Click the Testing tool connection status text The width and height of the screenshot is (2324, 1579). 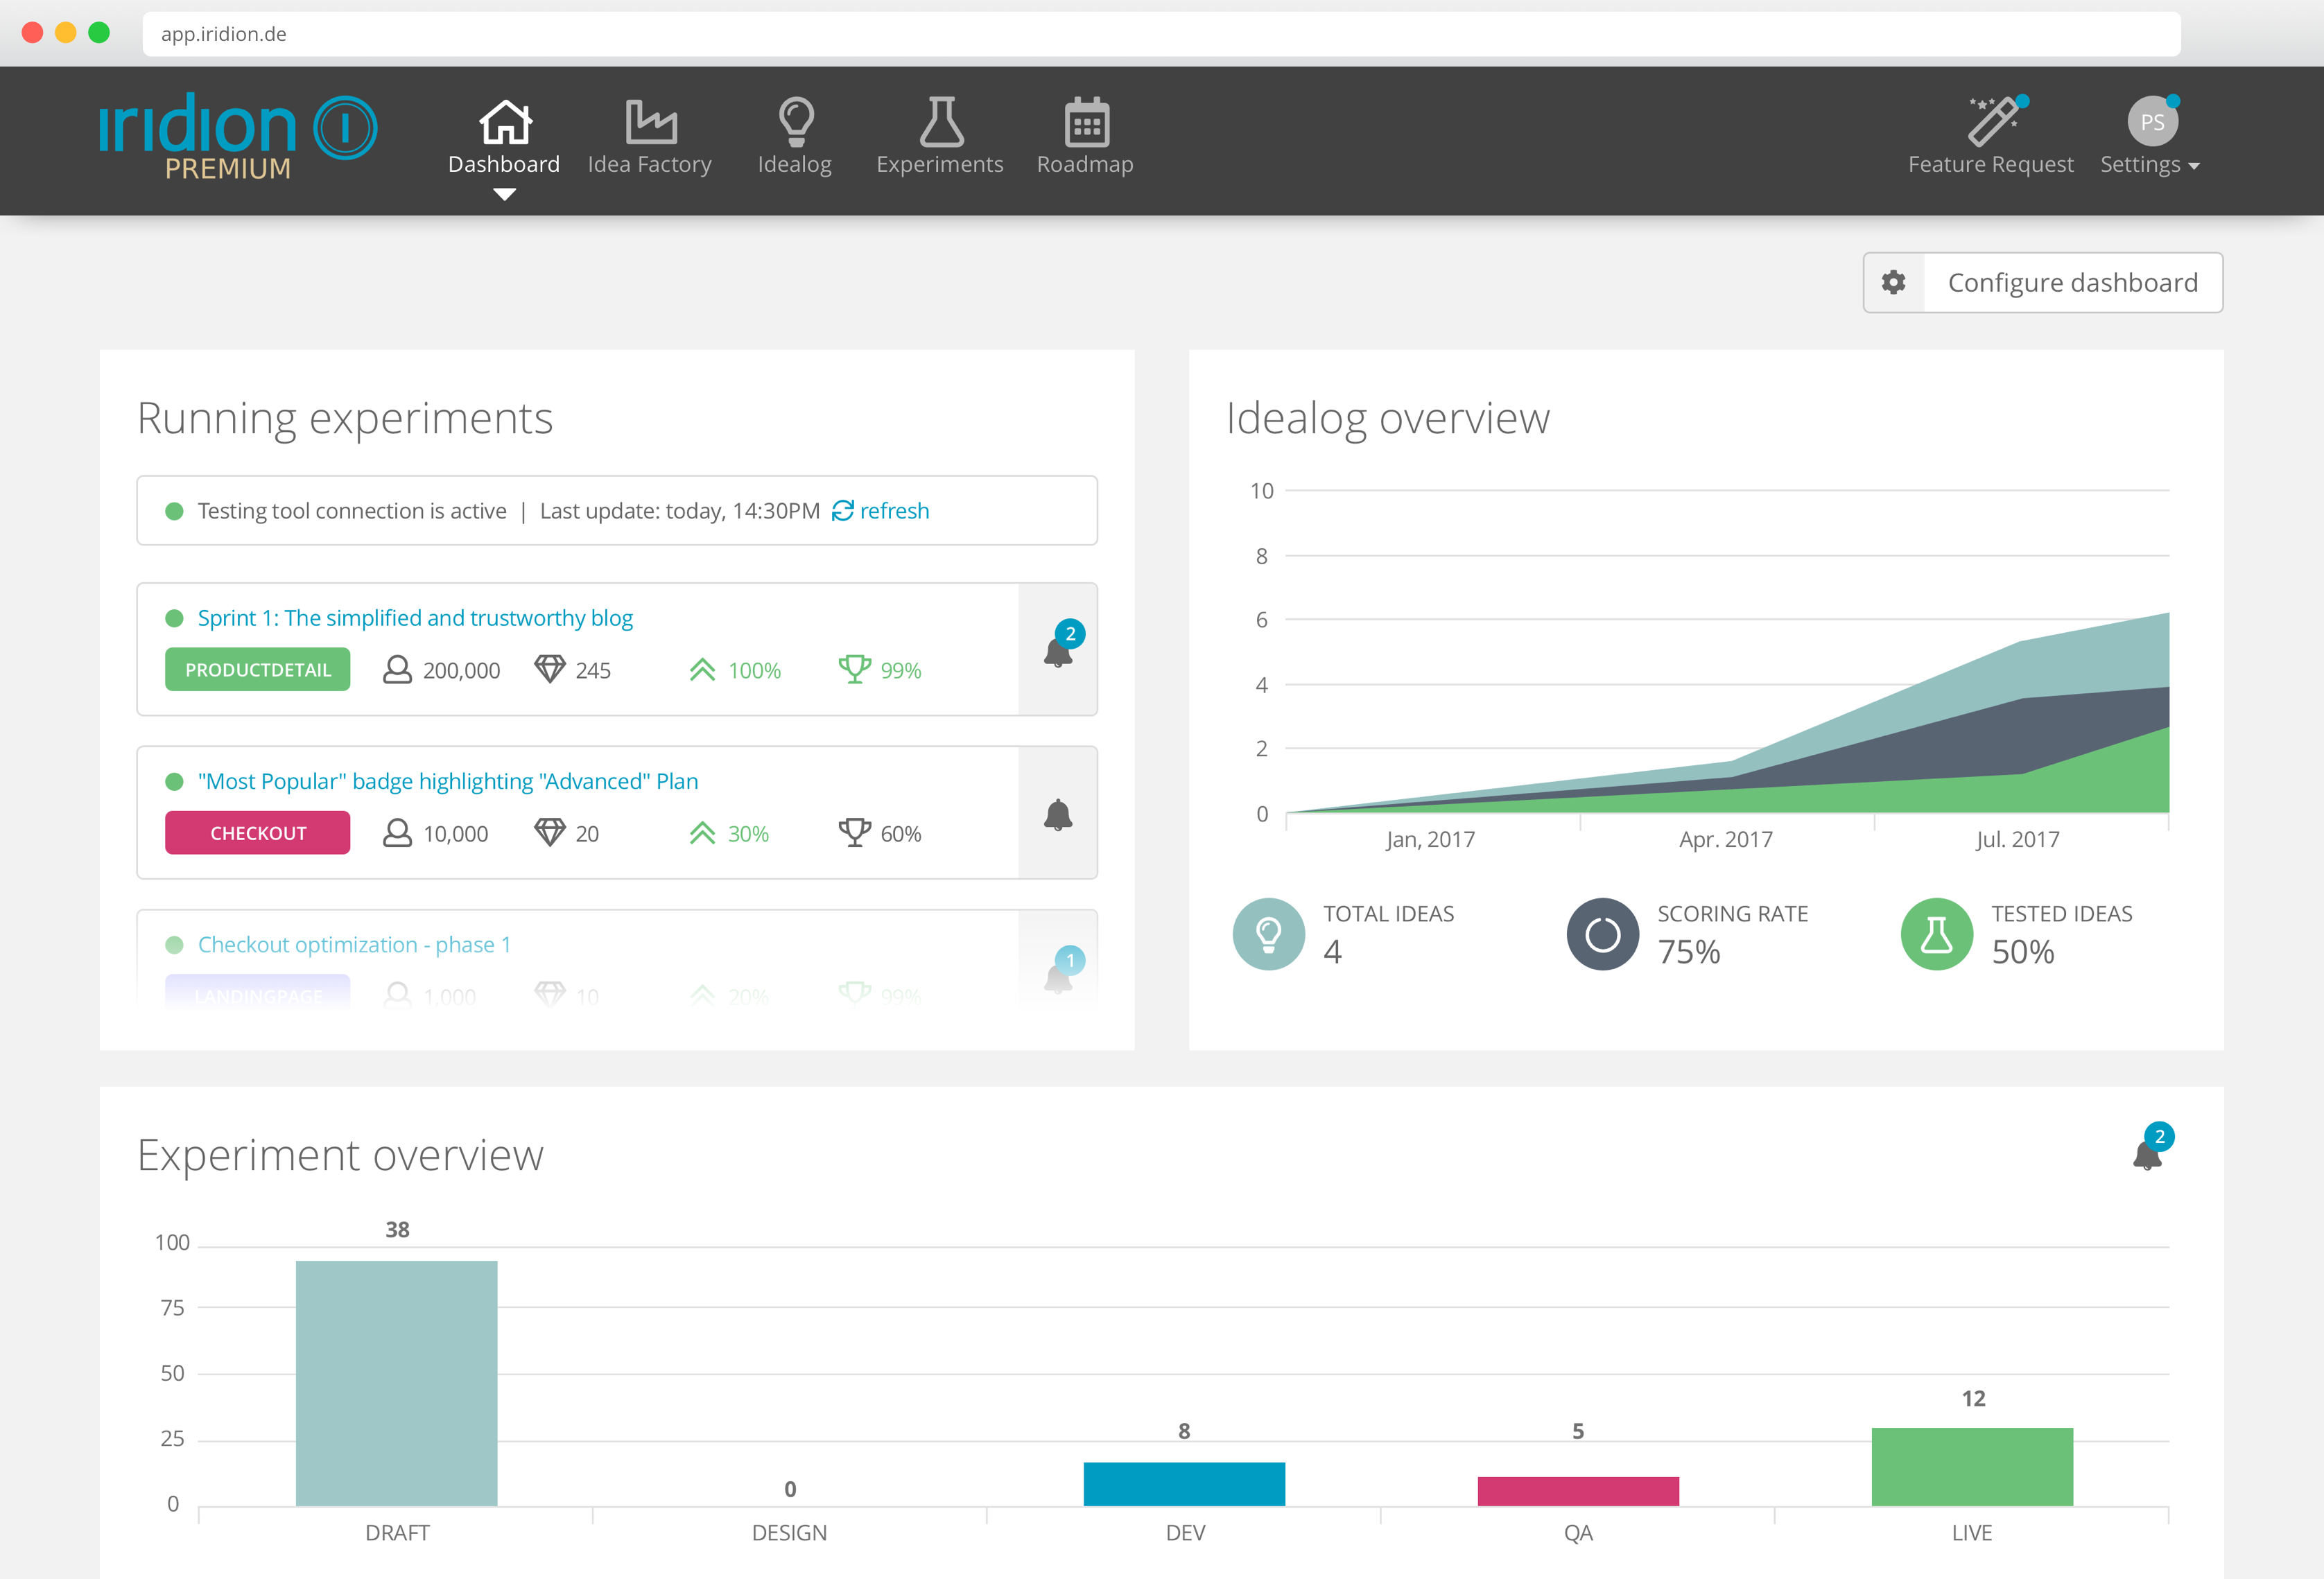tap(352, 511)
